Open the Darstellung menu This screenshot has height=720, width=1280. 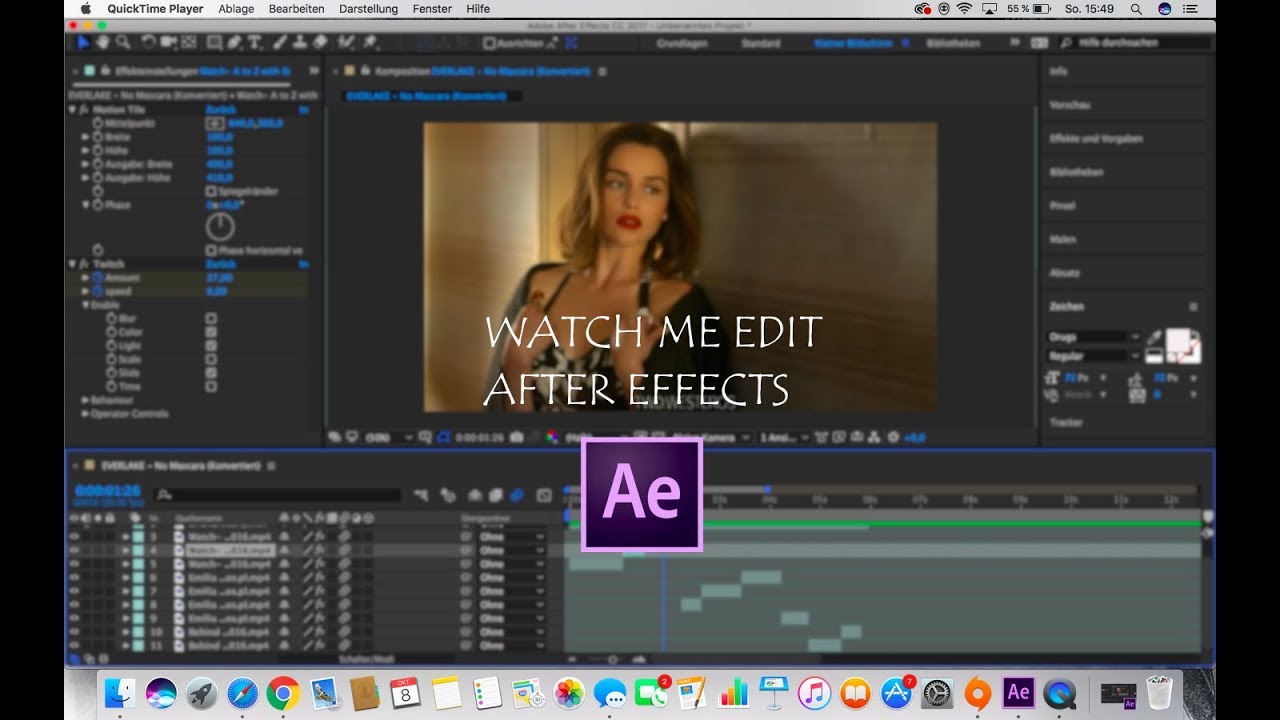point(367,8)
